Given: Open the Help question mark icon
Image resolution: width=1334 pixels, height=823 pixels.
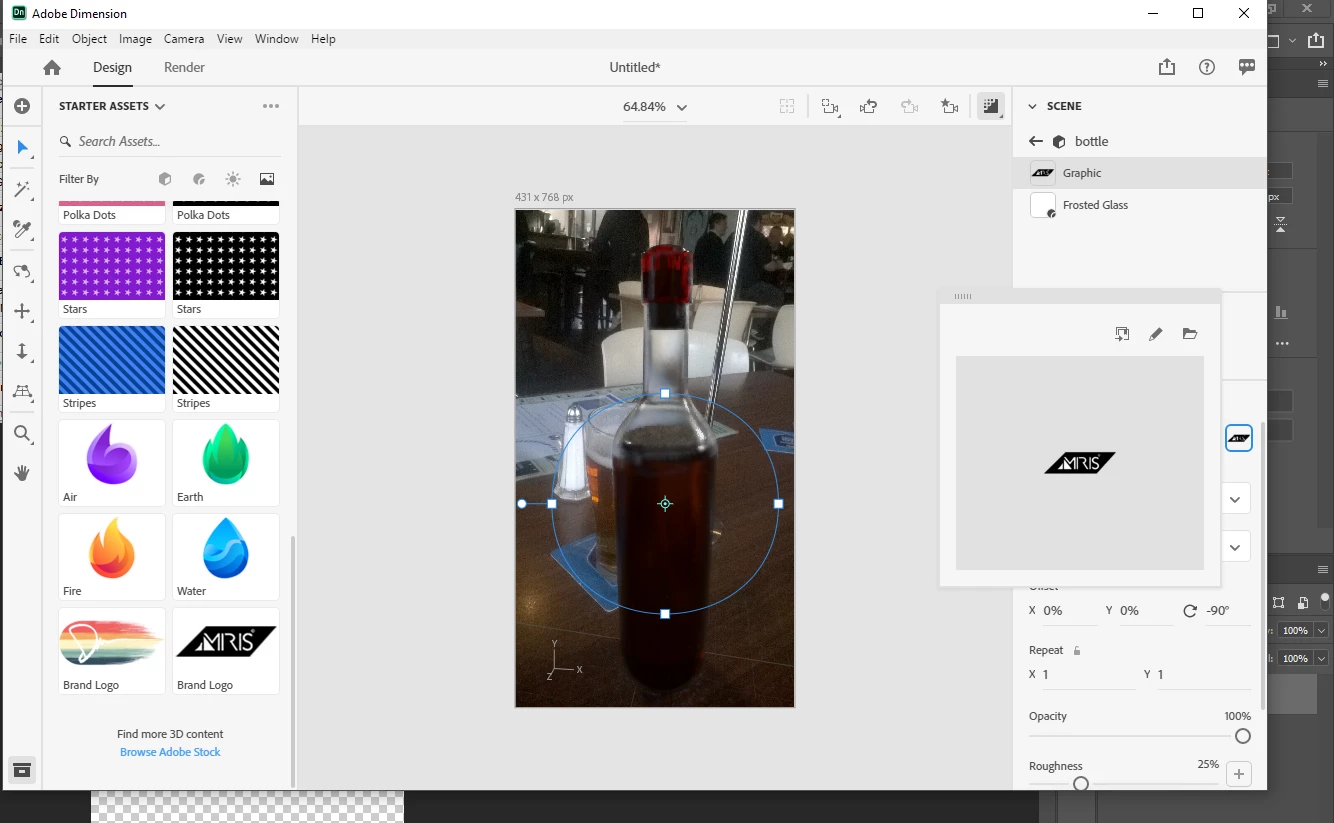Looking at the screenshot, I should [1207, 67].
